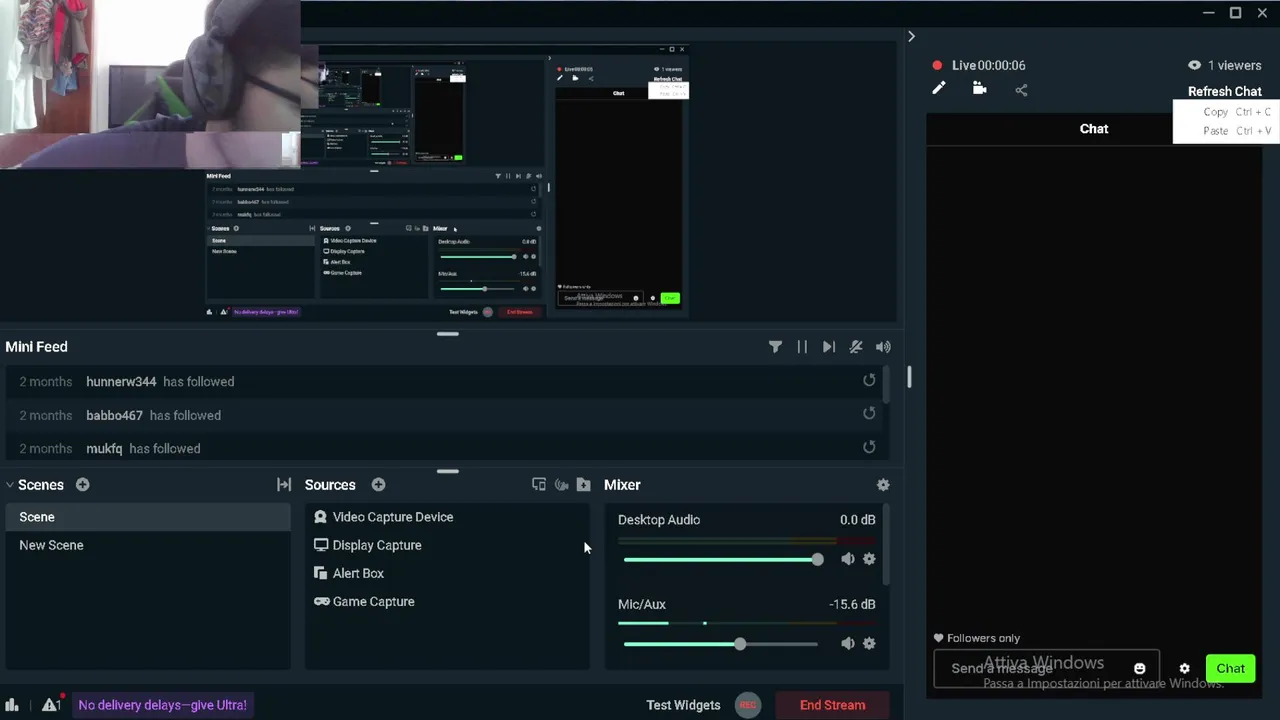Click the Mixer panel scrollbar
The height and width of the screenshot is (720, 1280).
click(x=886, y=545)
